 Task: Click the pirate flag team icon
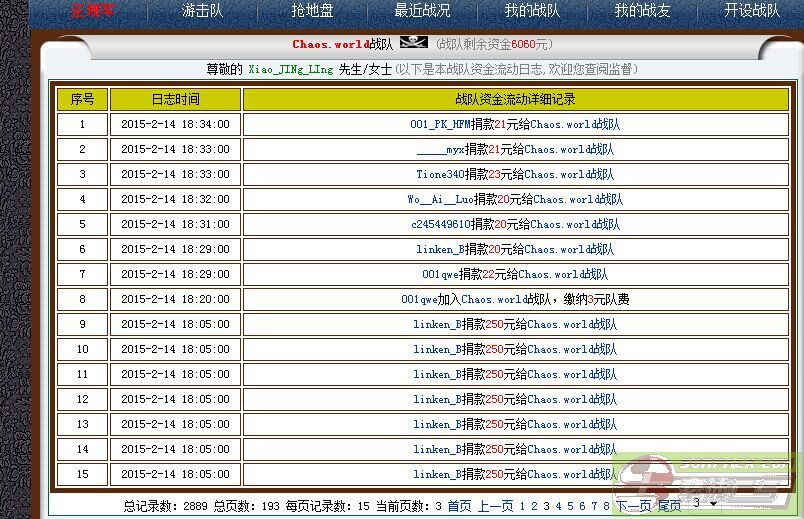pos(413,43)
